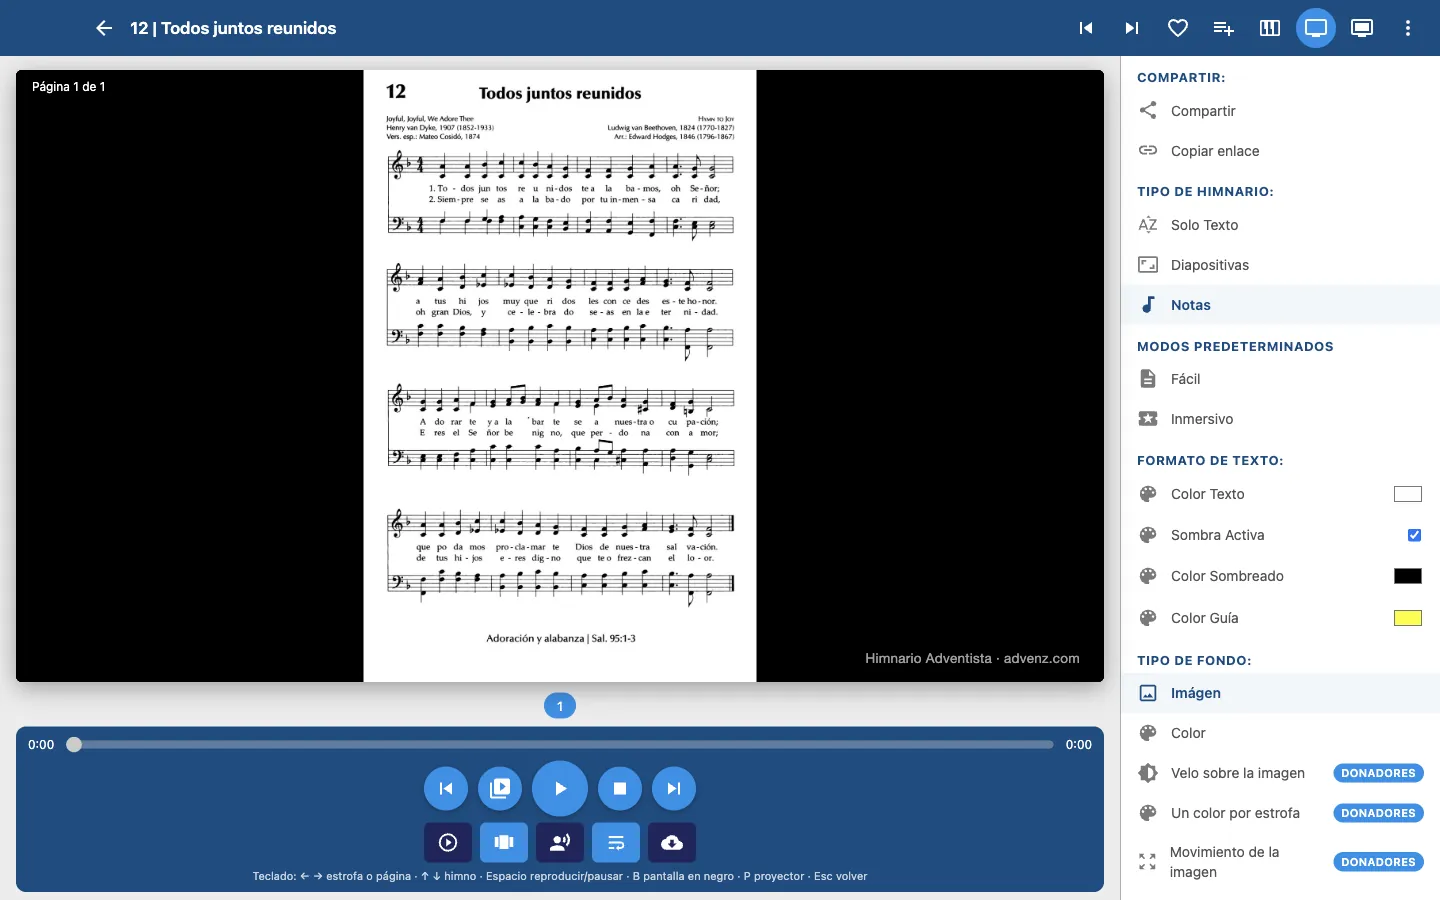Open the three-dot more options menu
Image resolution: width=1440 pixels, height=900 pixels.
(x=1408, y=28)
